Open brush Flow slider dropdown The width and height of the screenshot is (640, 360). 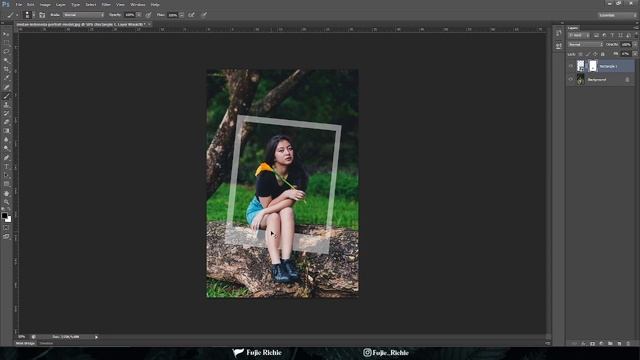tap(182, 15)
